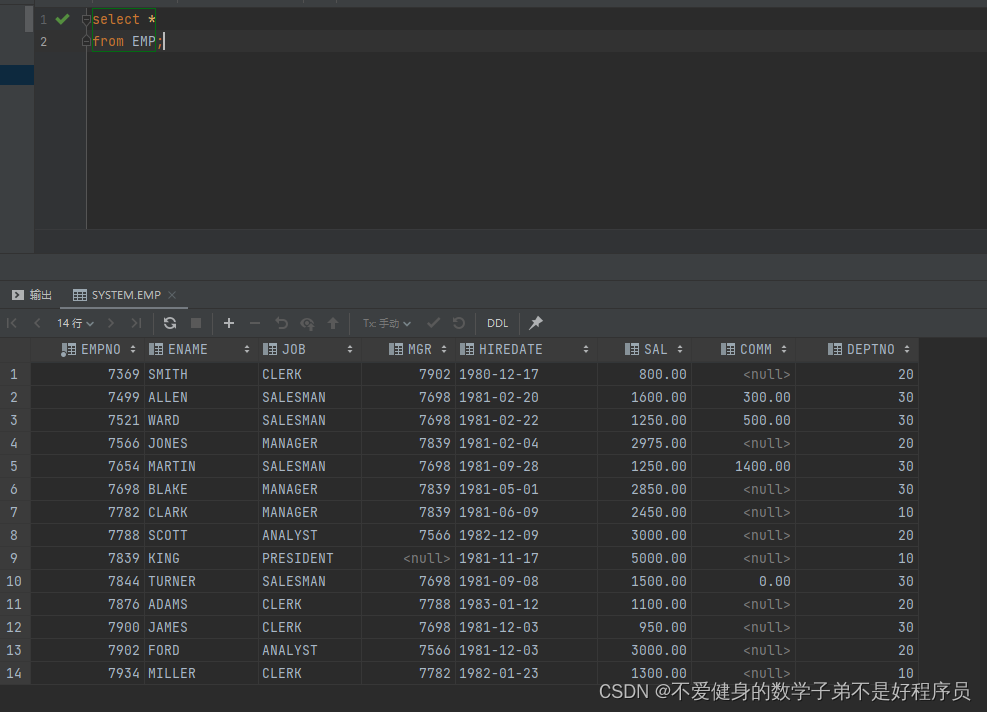
Task: Sort by the ENAME column arrows
Action: pyautogui.click(x=247, y=349)
